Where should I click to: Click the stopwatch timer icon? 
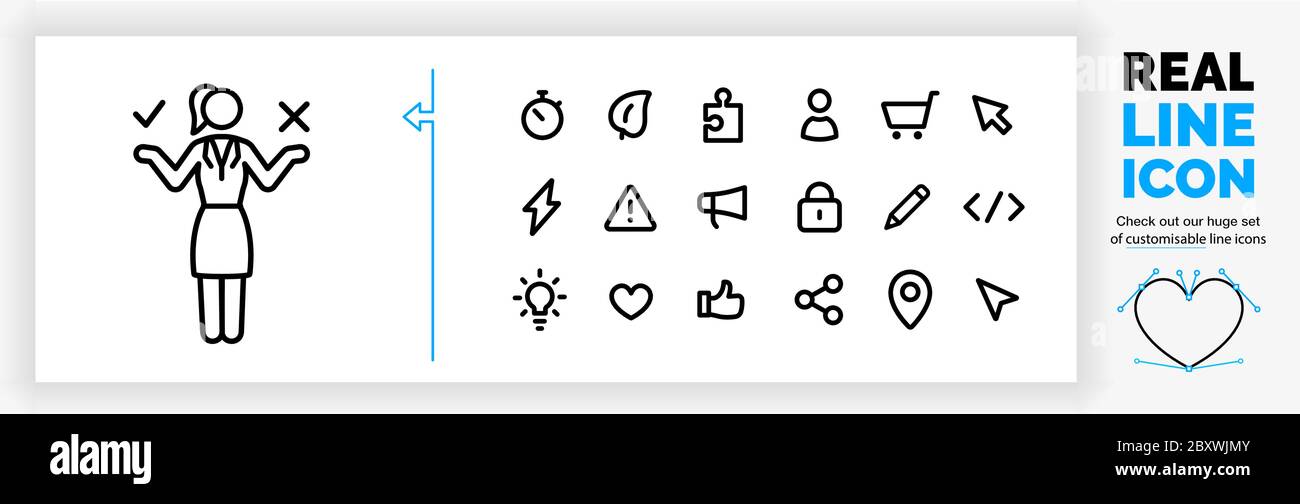(542, 115)
